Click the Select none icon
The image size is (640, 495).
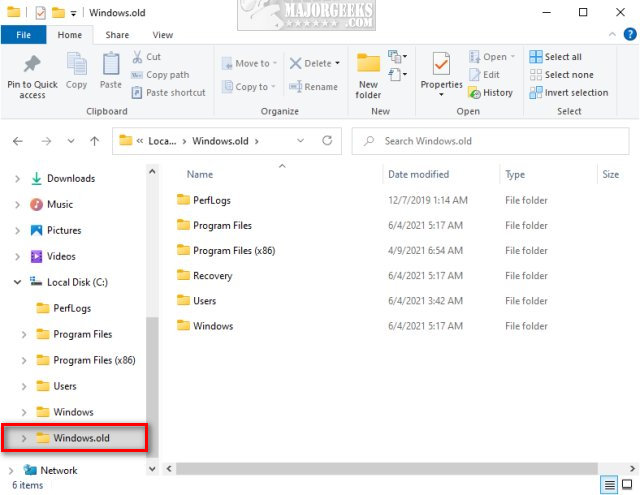(536, 75)
